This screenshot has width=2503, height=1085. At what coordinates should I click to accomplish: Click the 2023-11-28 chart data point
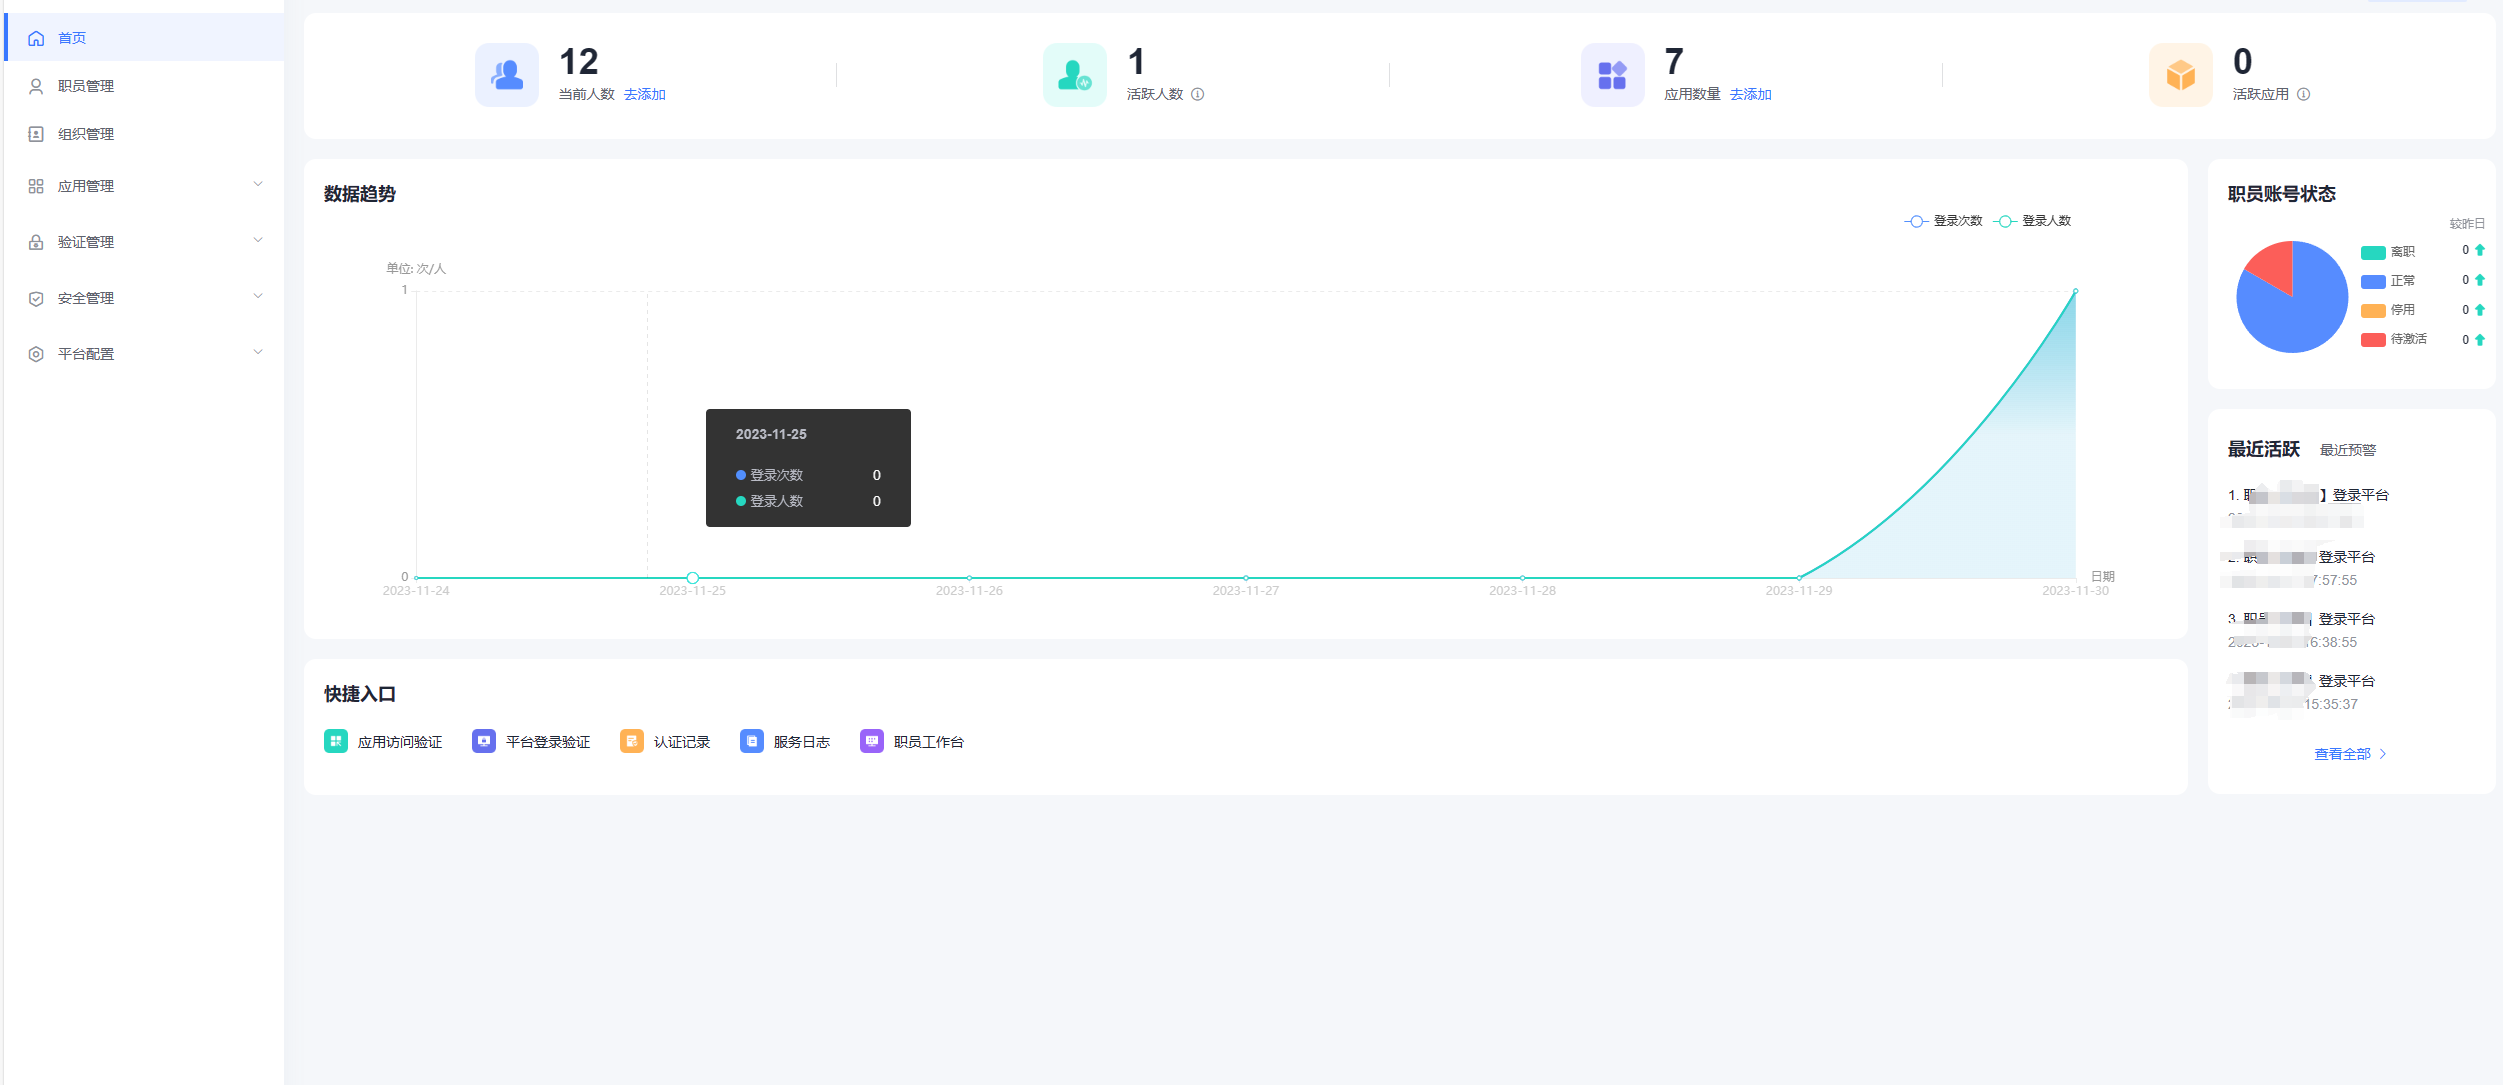1522,578
